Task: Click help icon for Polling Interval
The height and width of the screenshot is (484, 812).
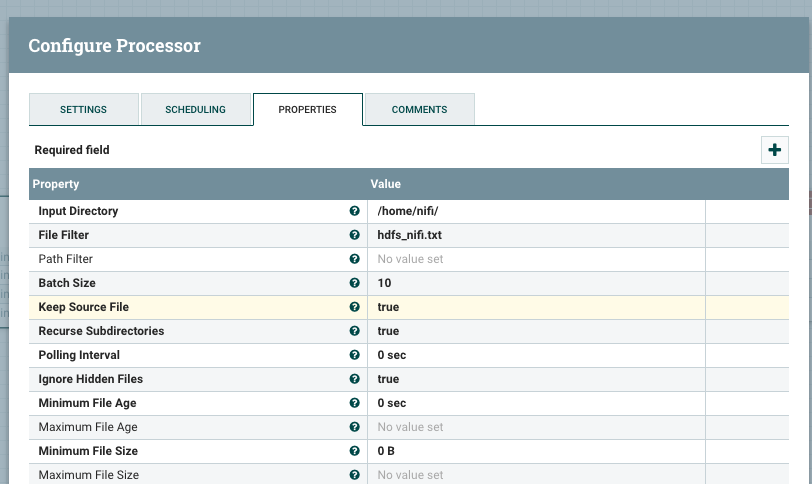Action: [x=354, y=355]
